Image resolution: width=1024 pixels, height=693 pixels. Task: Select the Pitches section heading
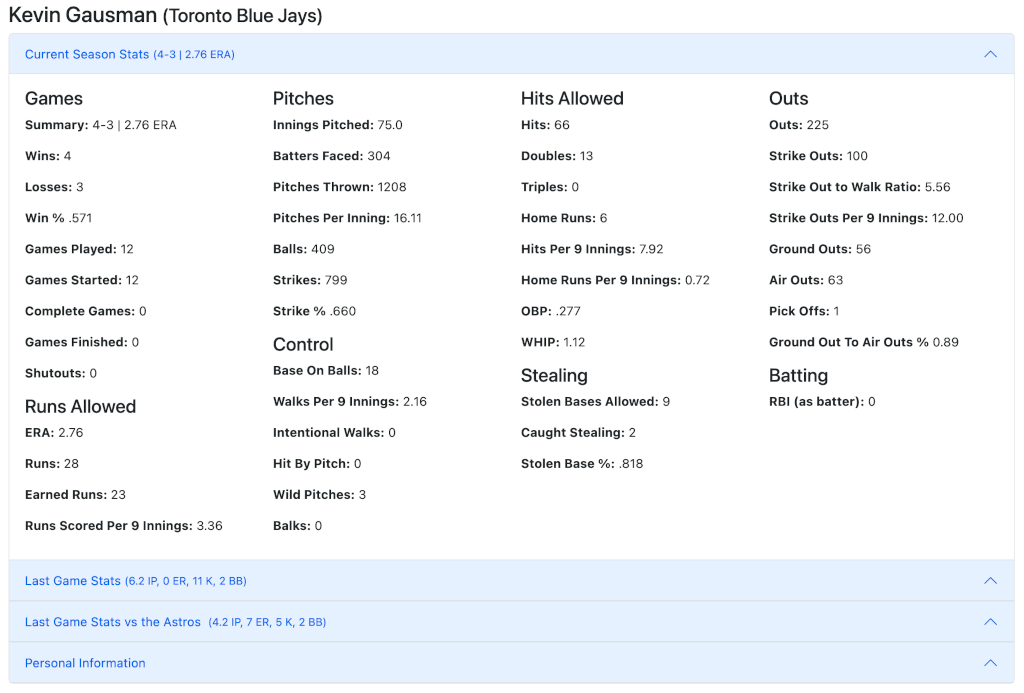click(x=303, y=98)
